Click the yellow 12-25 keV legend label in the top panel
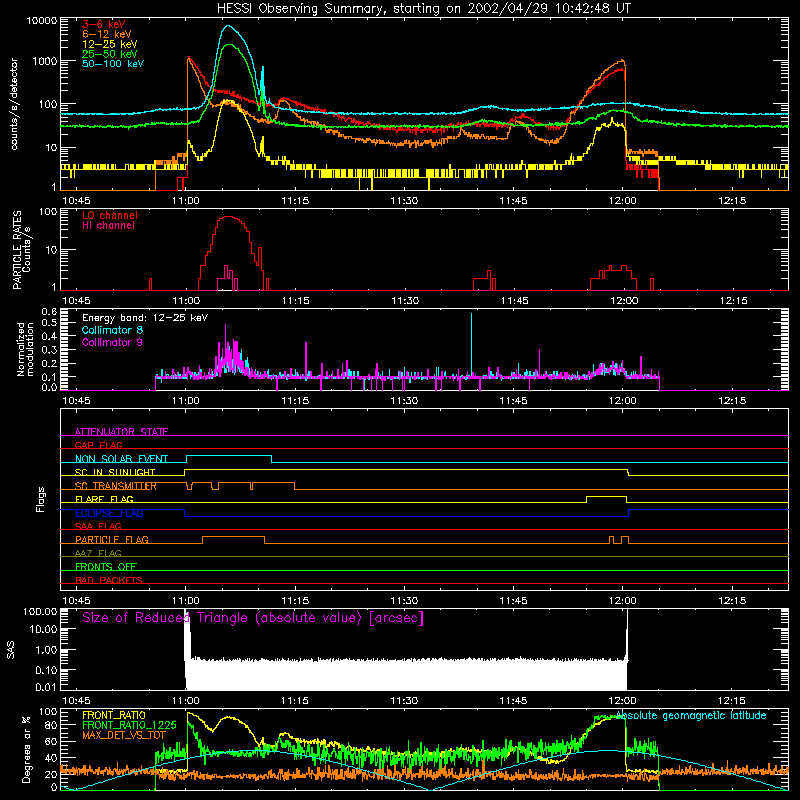The height and width of the screenshot is (800, 800). point(110,44)
